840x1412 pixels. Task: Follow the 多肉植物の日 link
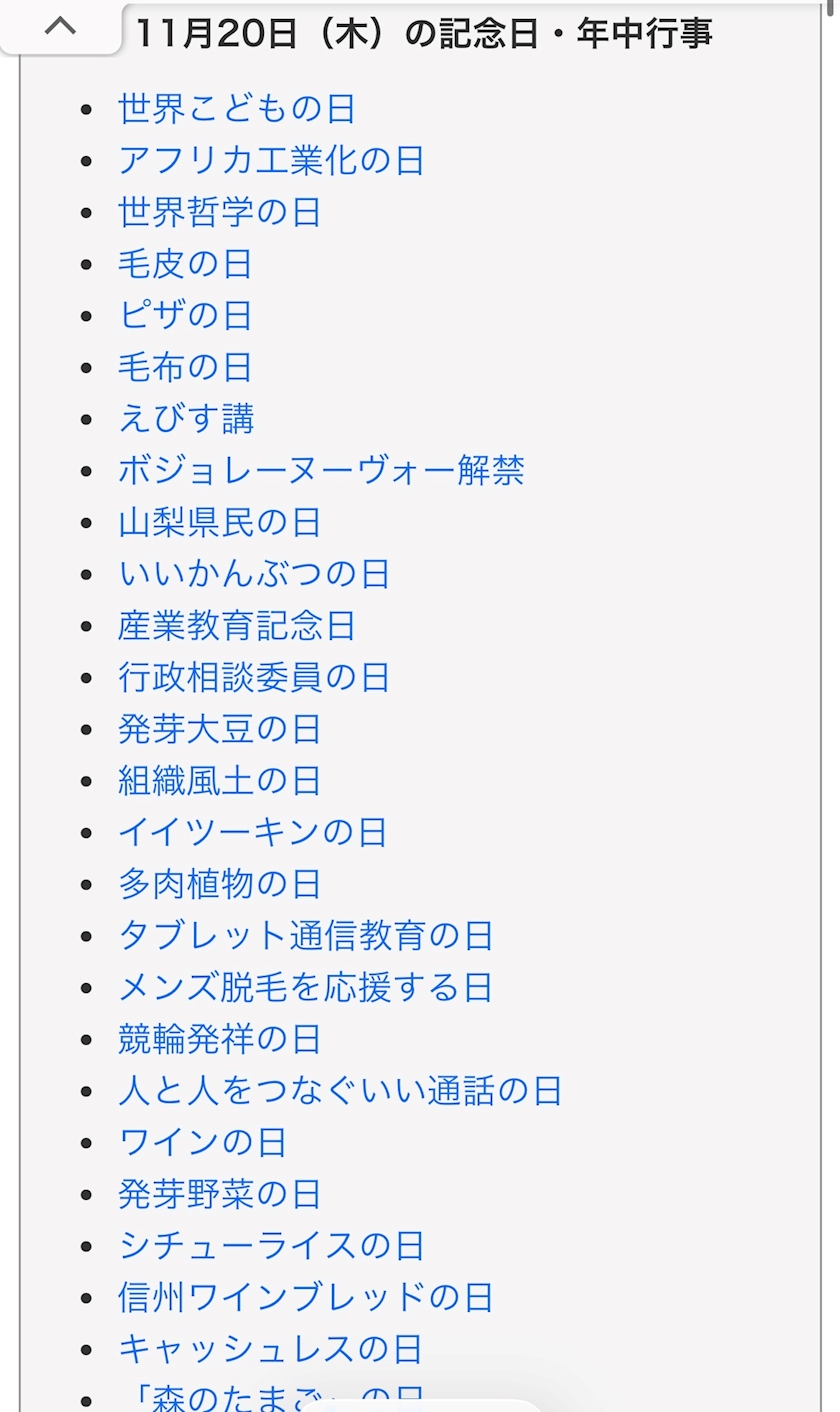point(219,884)
